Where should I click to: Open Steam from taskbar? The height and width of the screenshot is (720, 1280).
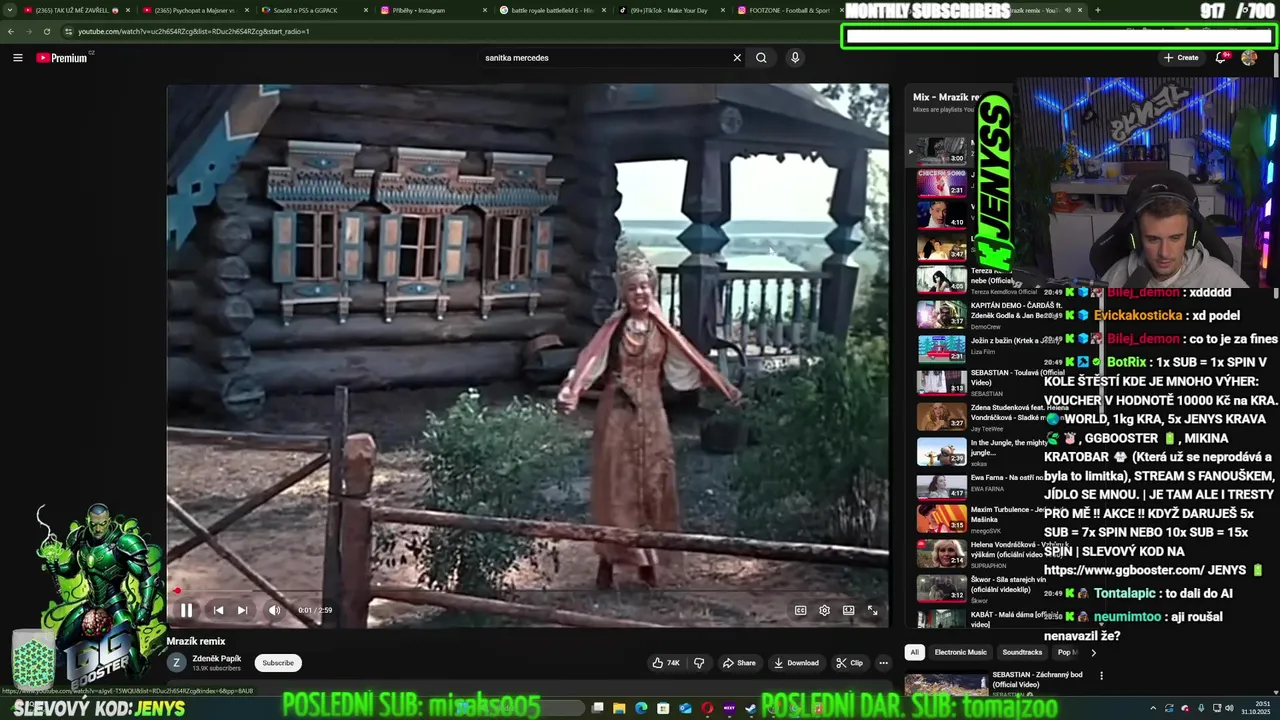click(751, 709)
